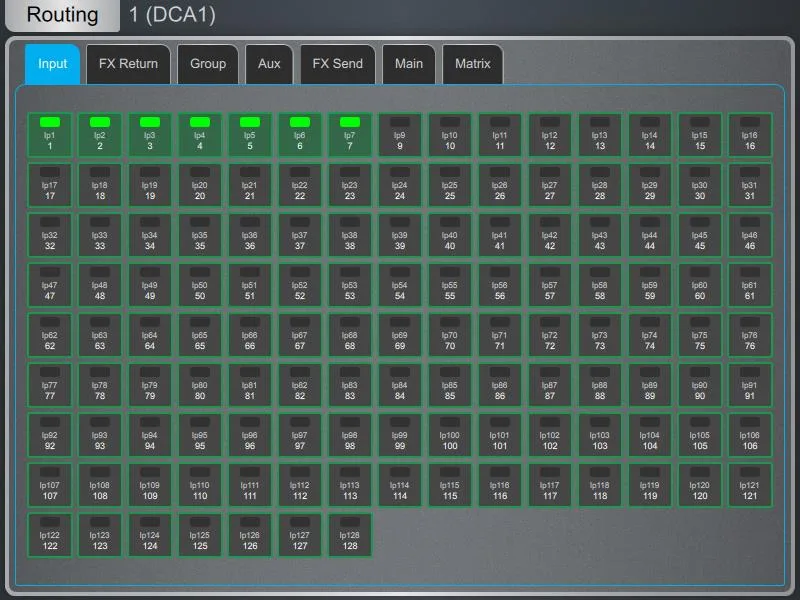Image resolution: width=800 pixels, height=600 pixels.
Task: Enable input Ip76
Action: tap(749, 335)
